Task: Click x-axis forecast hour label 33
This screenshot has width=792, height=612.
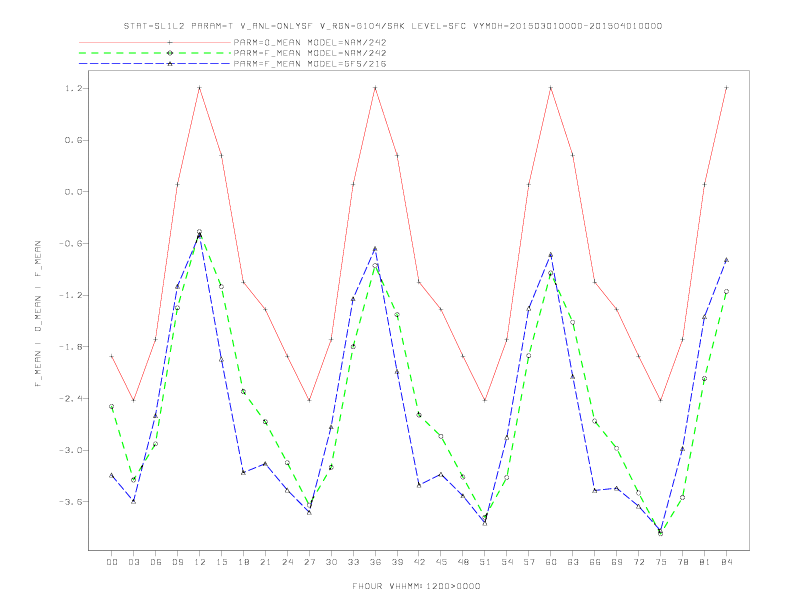Action: [353, 562]
